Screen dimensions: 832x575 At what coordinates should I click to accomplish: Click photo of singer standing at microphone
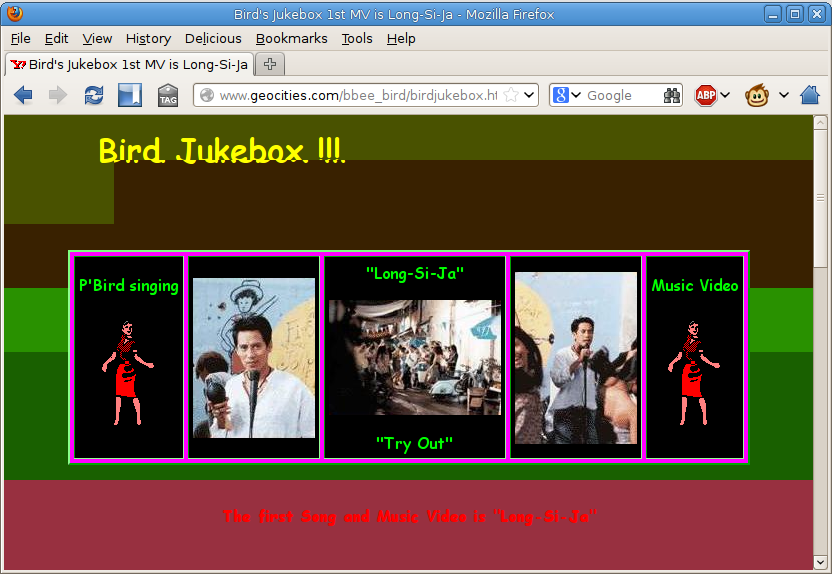[576, 358]
